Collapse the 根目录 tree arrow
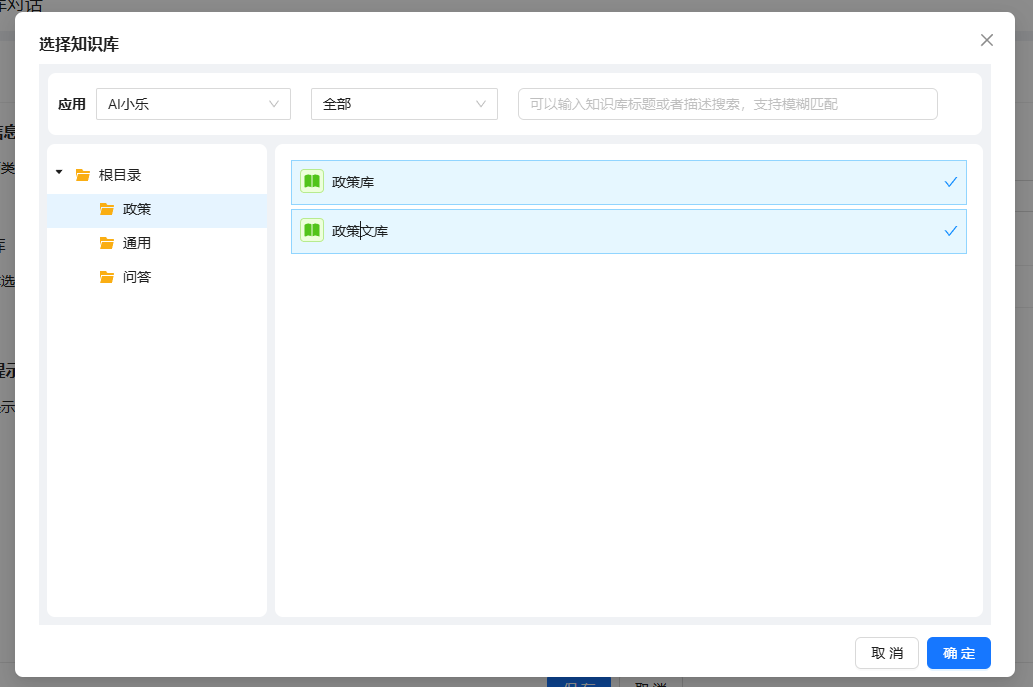The height and width of the screenshot is (687, 1033). click(59, 173)
